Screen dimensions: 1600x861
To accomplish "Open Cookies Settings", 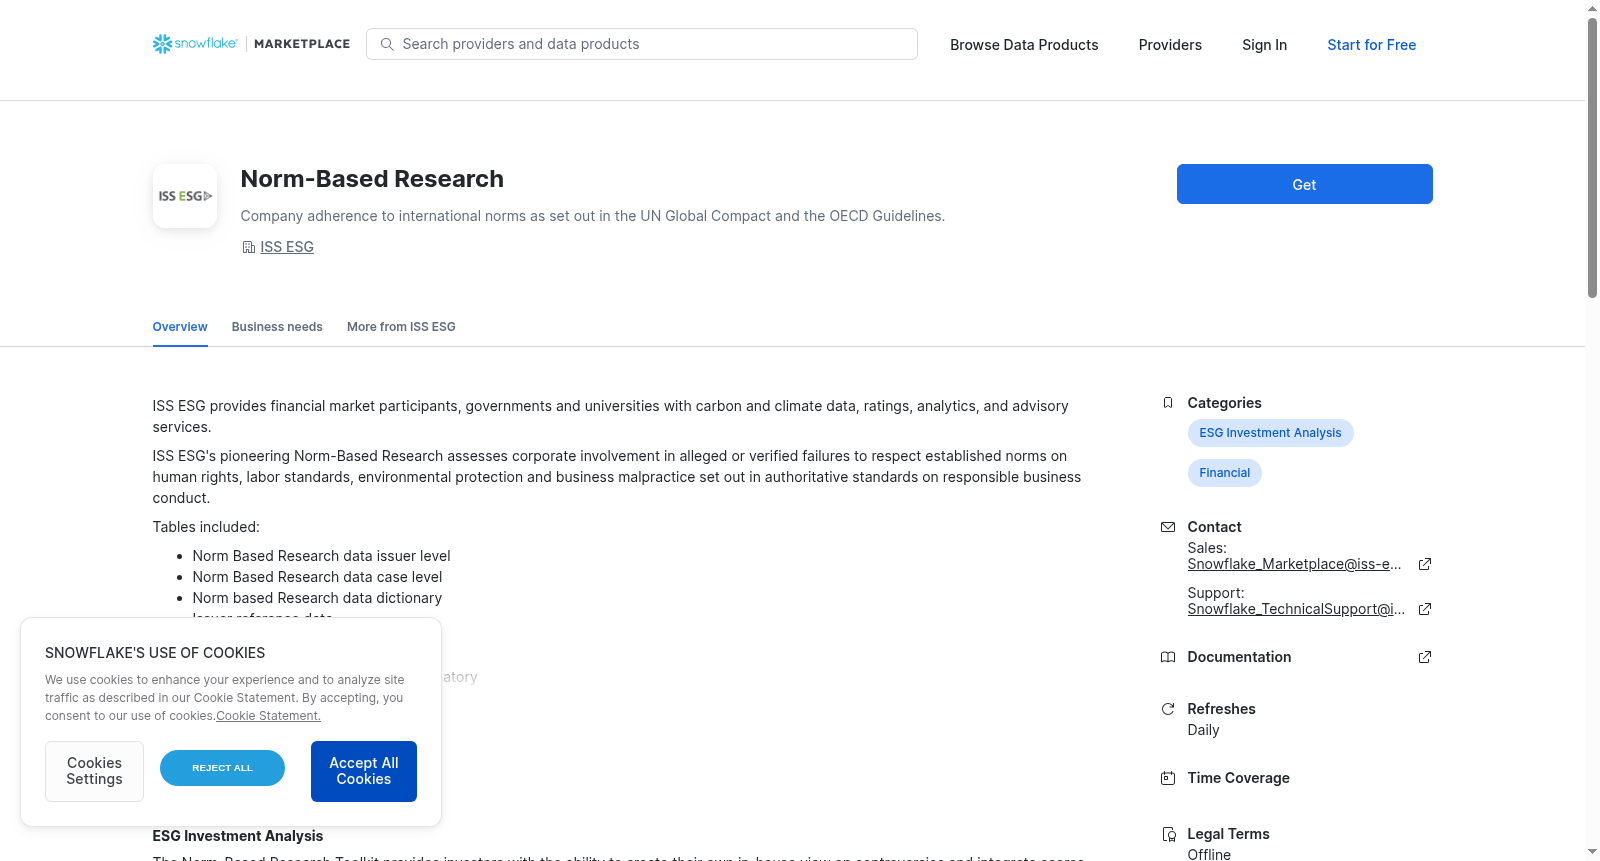I will (x=94, y=771).
